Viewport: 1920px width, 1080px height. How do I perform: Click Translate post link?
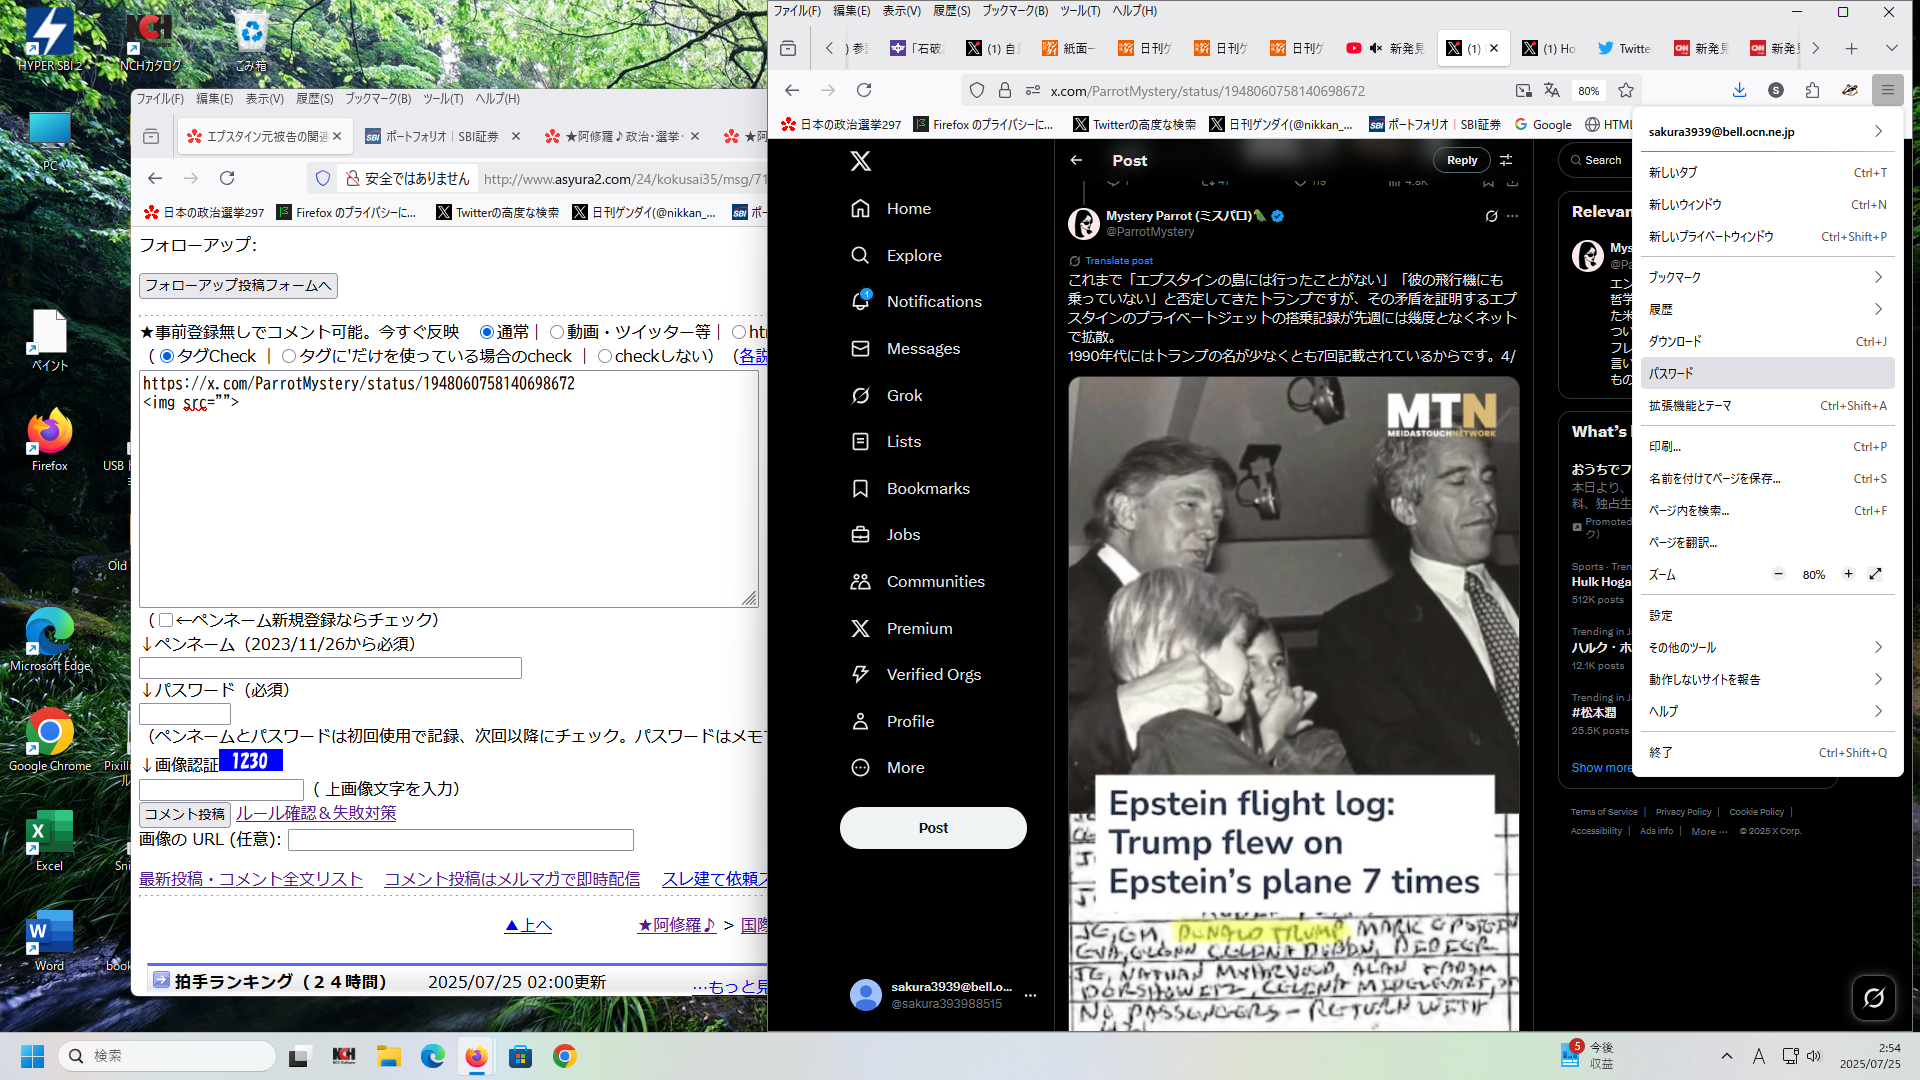(1119, 260)
